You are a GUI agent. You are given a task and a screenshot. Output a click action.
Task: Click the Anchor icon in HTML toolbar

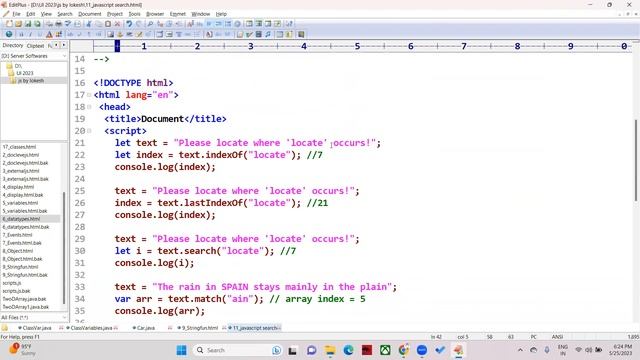[x=120, y=35]
